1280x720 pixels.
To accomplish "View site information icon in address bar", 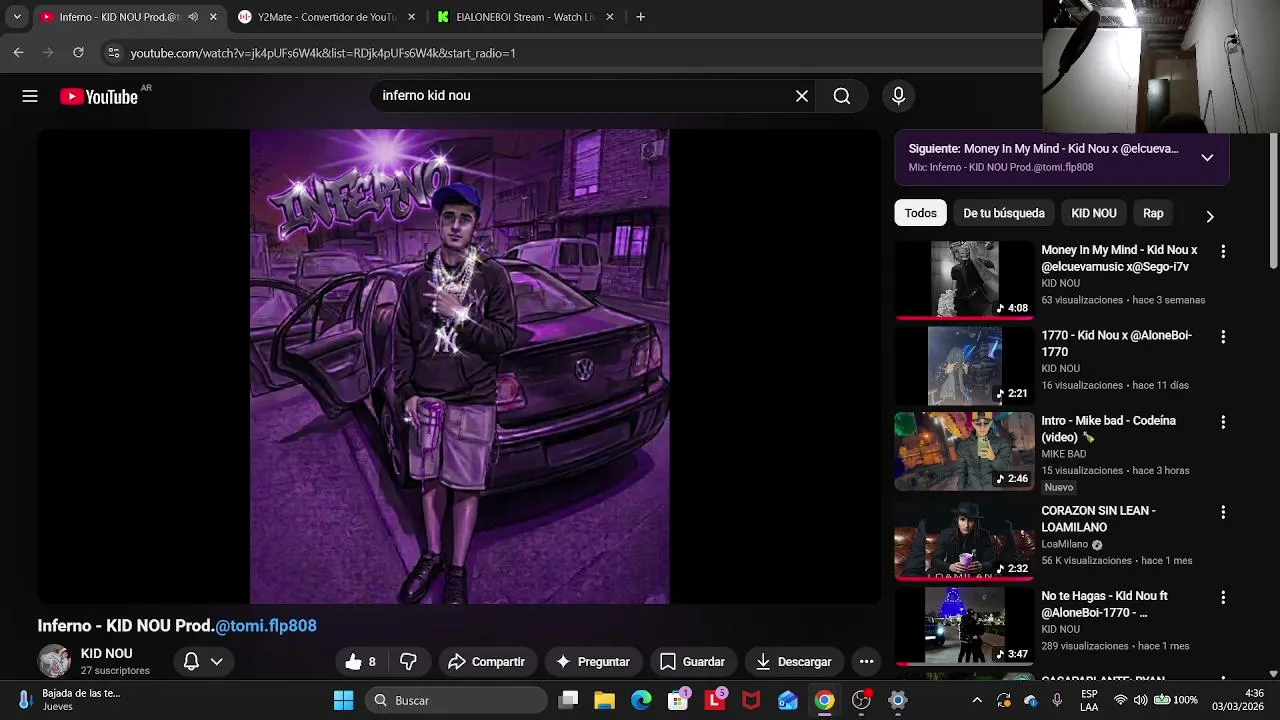I will (113, 53).
